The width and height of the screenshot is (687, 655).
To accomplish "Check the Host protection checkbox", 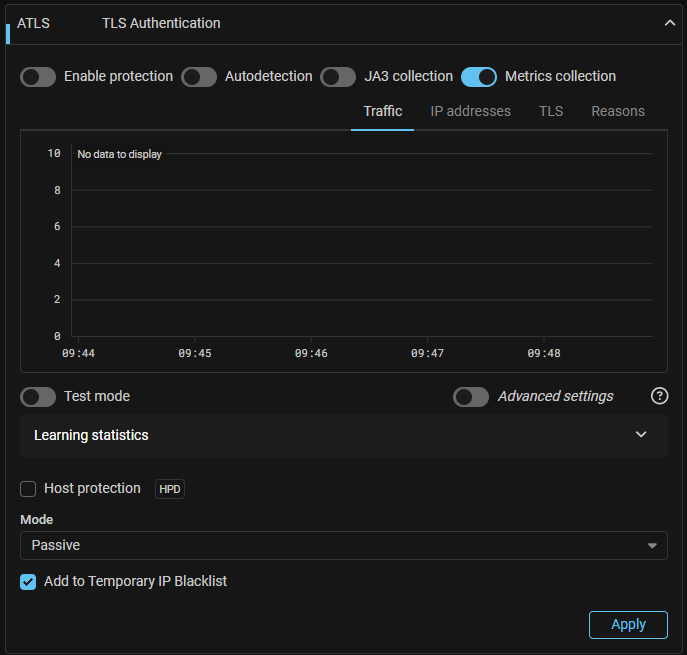I will click(28, 489).
